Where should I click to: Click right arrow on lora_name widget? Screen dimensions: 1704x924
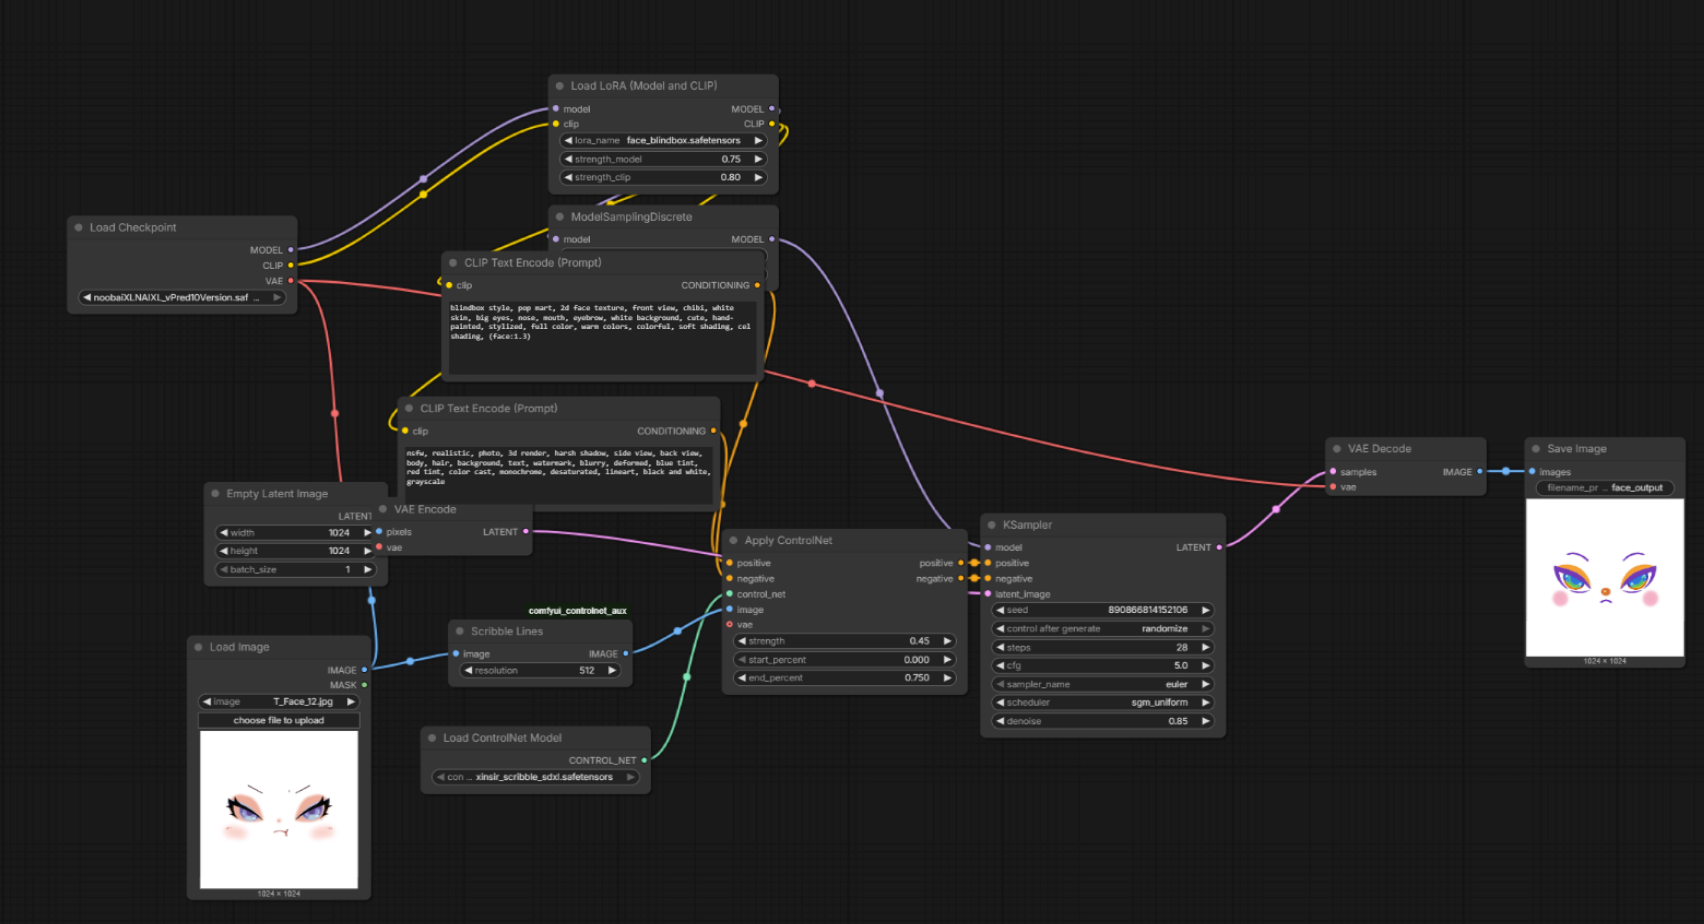[758, 141]
